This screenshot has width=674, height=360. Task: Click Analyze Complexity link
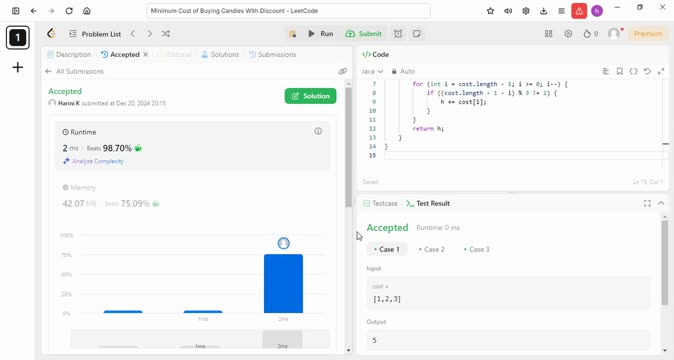[93, 161]
